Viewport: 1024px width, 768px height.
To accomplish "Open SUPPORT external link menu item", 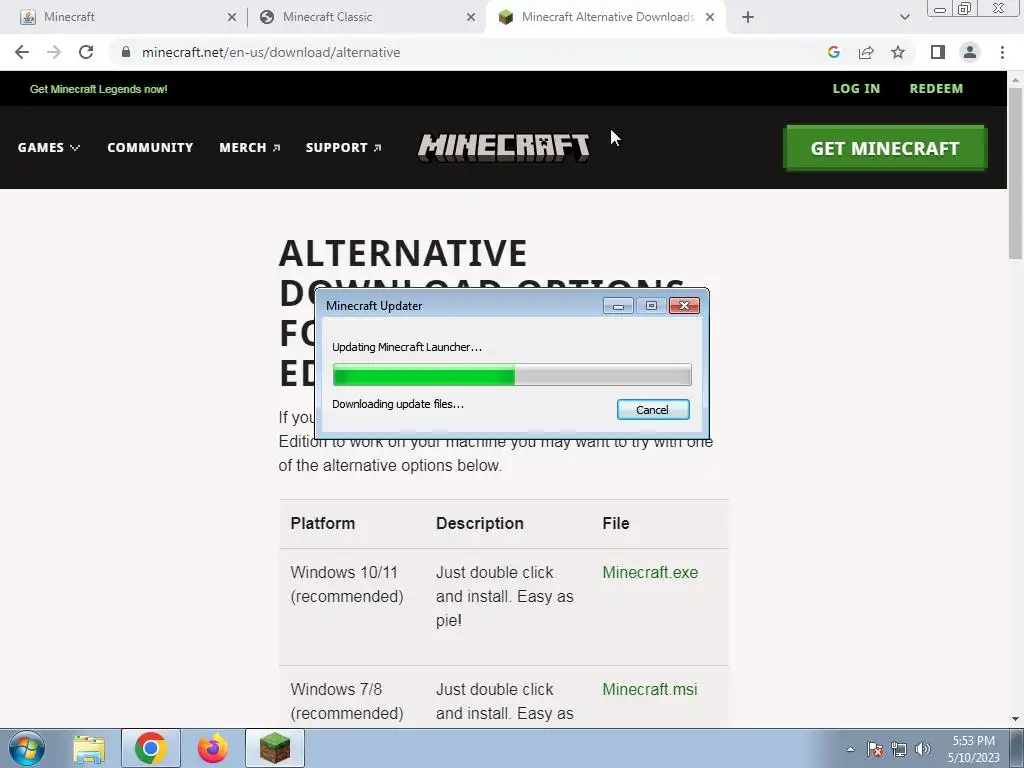I will [x=344, y=148].
